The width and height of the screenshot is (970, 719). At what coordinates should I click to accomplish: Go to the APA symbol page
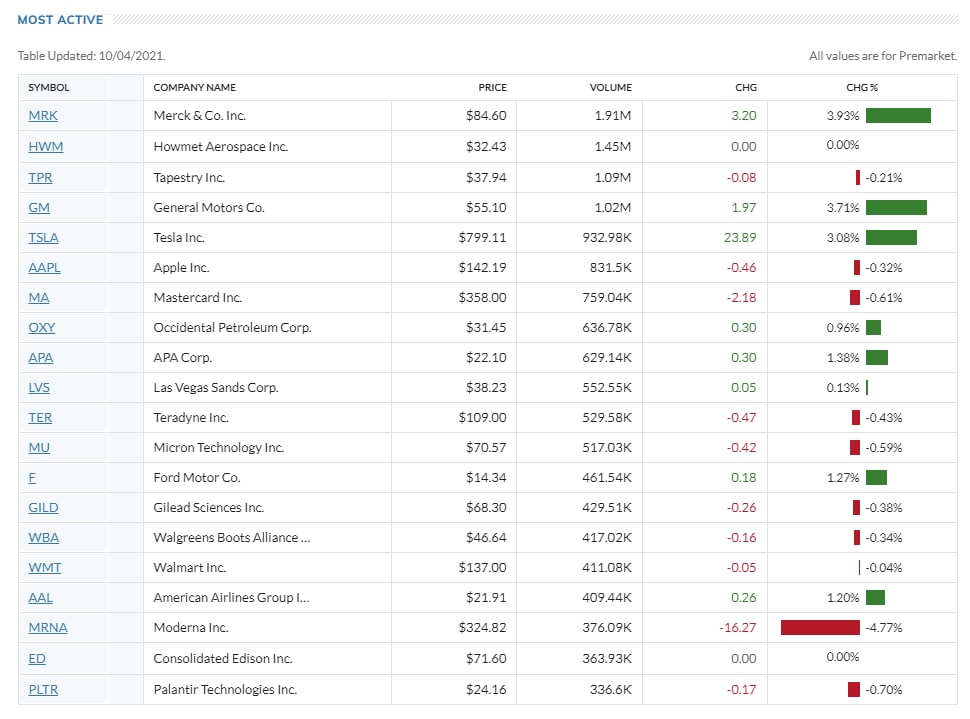(x=41, y=358)
